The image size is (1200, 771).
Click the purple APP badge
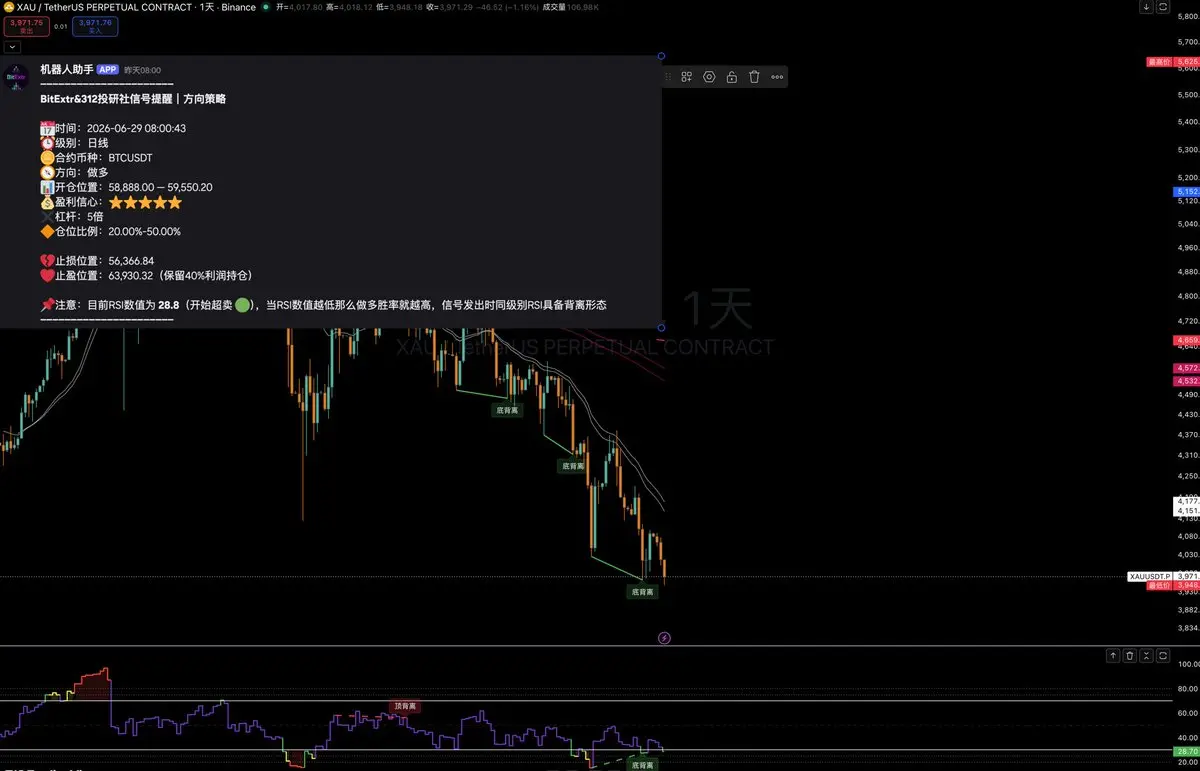[x=108, y=70]
